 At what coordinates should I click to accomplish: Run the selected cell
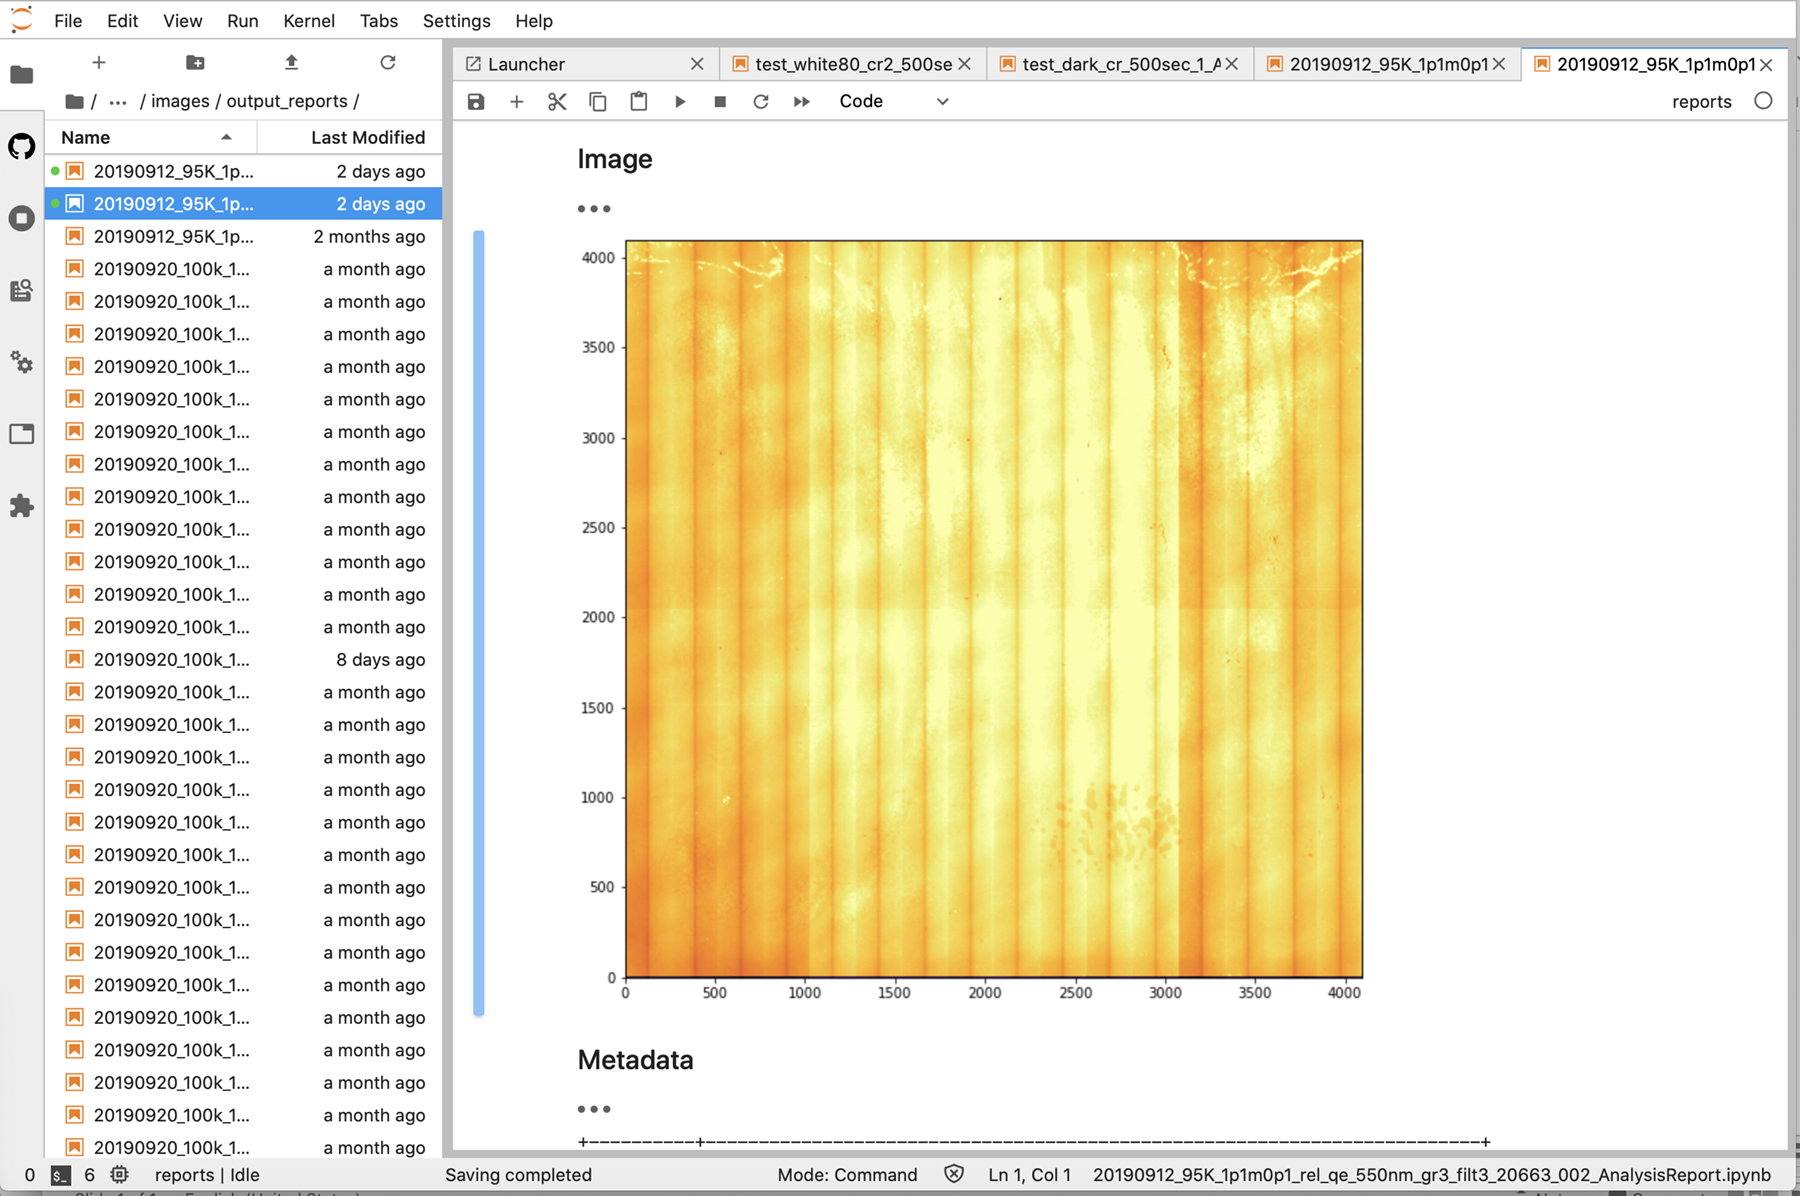pos(680,102)
